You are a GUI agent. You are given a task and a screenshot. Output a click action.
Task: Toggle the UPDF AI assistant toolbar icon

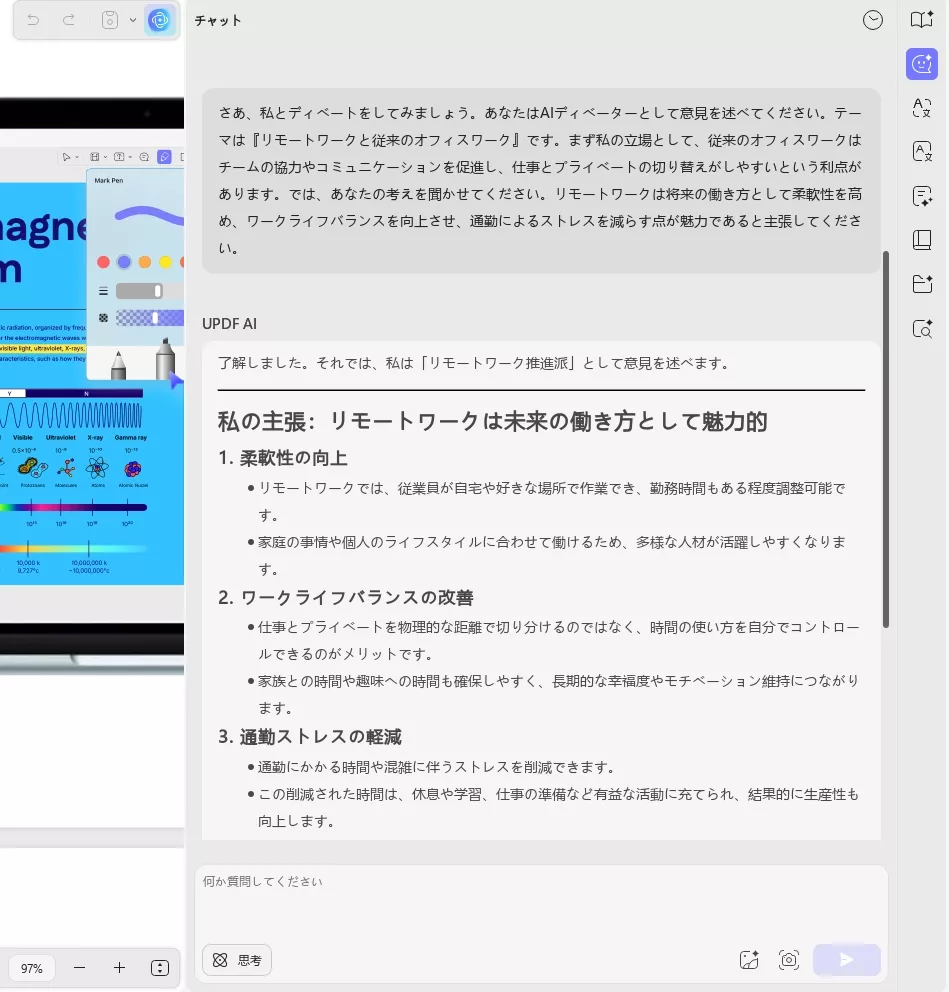point(159,20)
